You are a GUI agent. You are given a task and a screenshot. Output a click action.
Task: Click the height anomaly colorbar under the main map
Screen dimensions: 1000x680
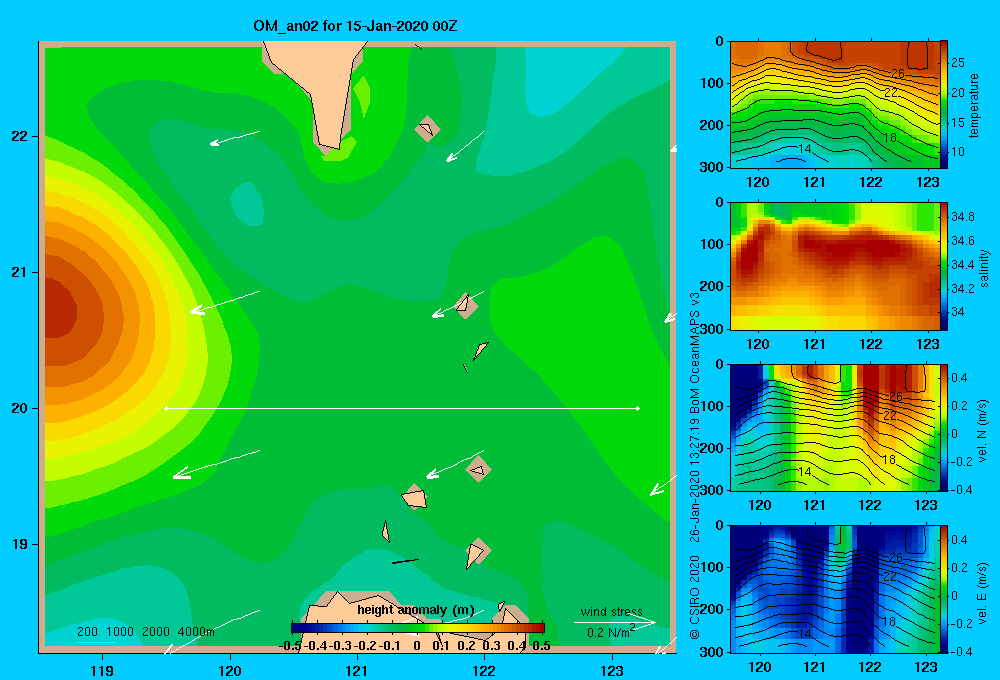pyautogui.click(x=418, y=628)
